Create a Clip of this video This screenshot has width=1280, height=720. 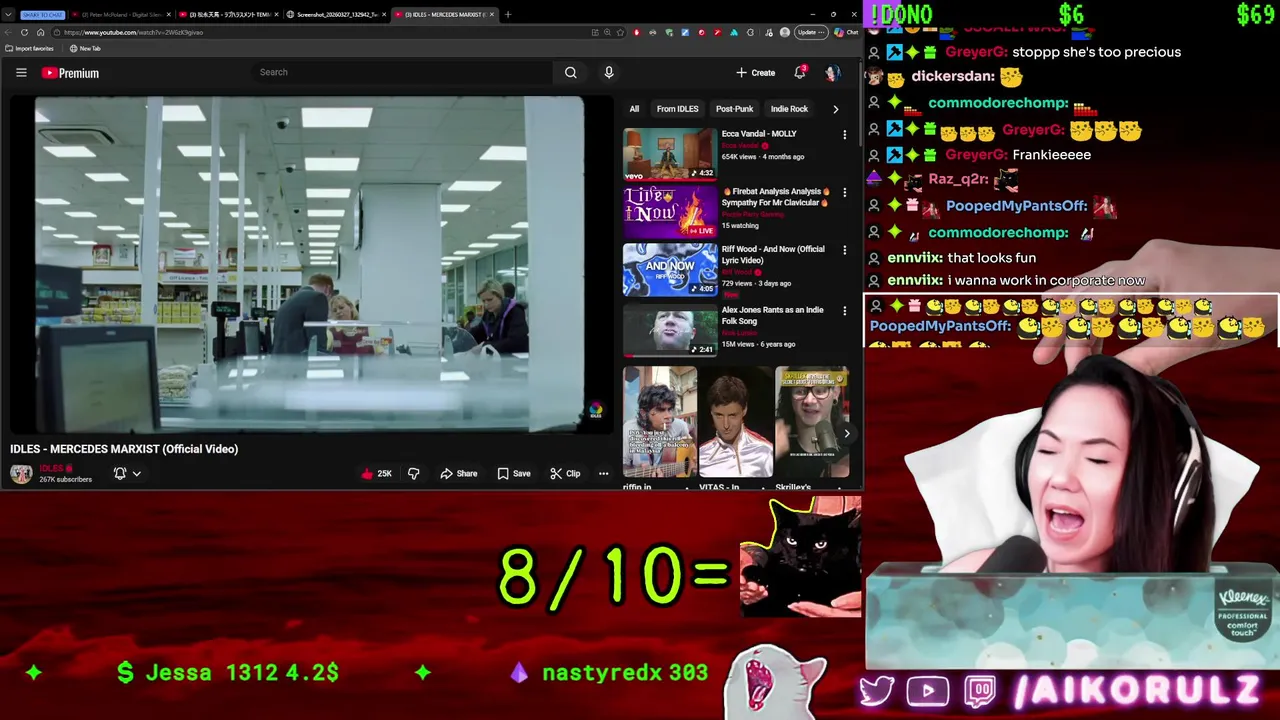click(565, 474)
